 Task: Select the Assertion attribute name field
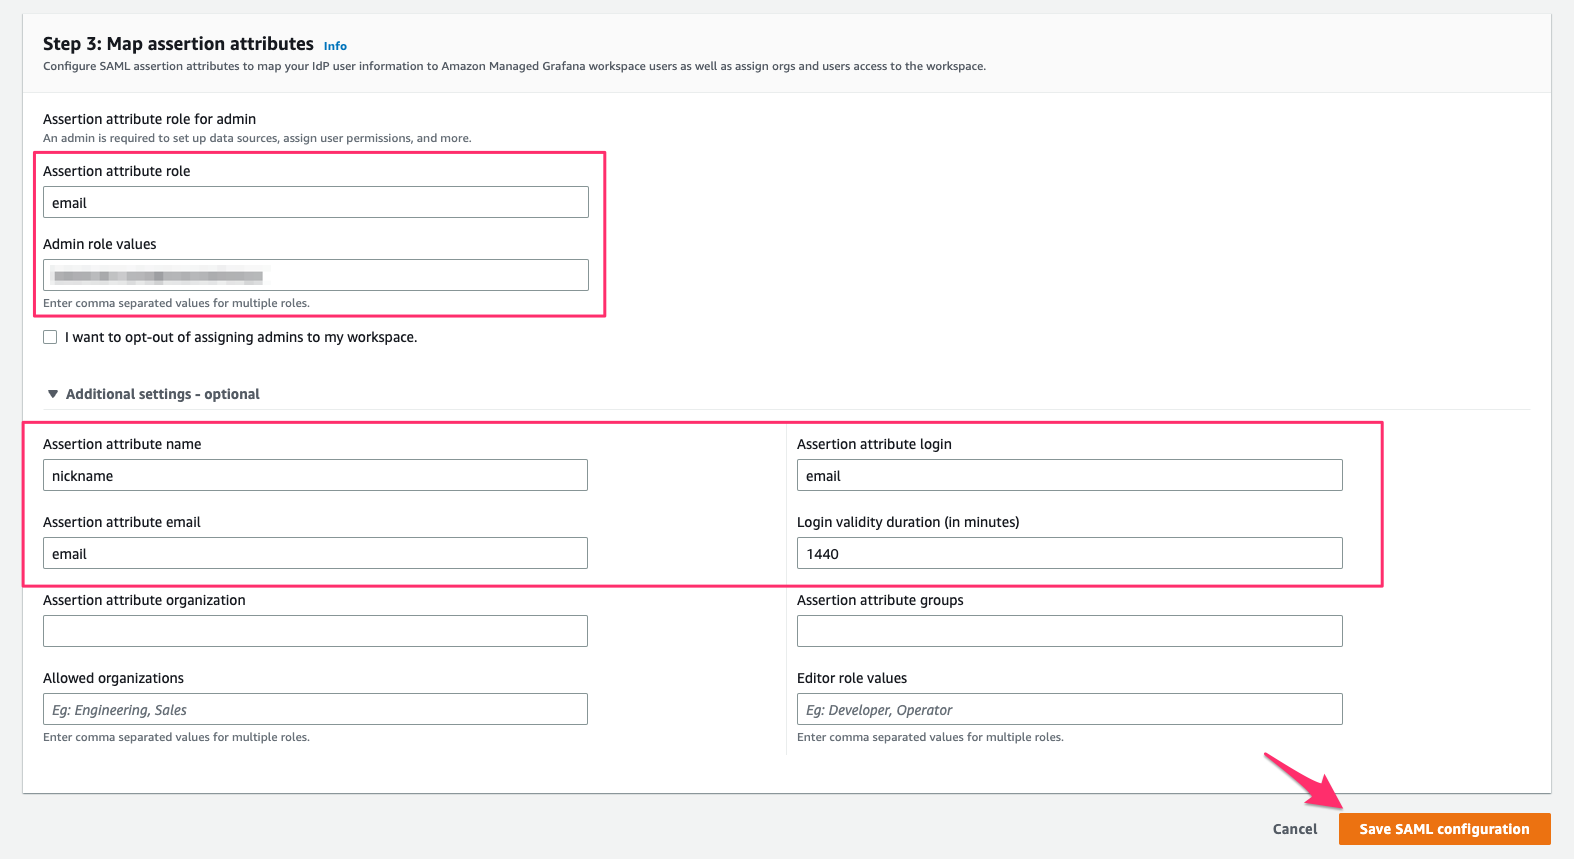tap(315, 475)
